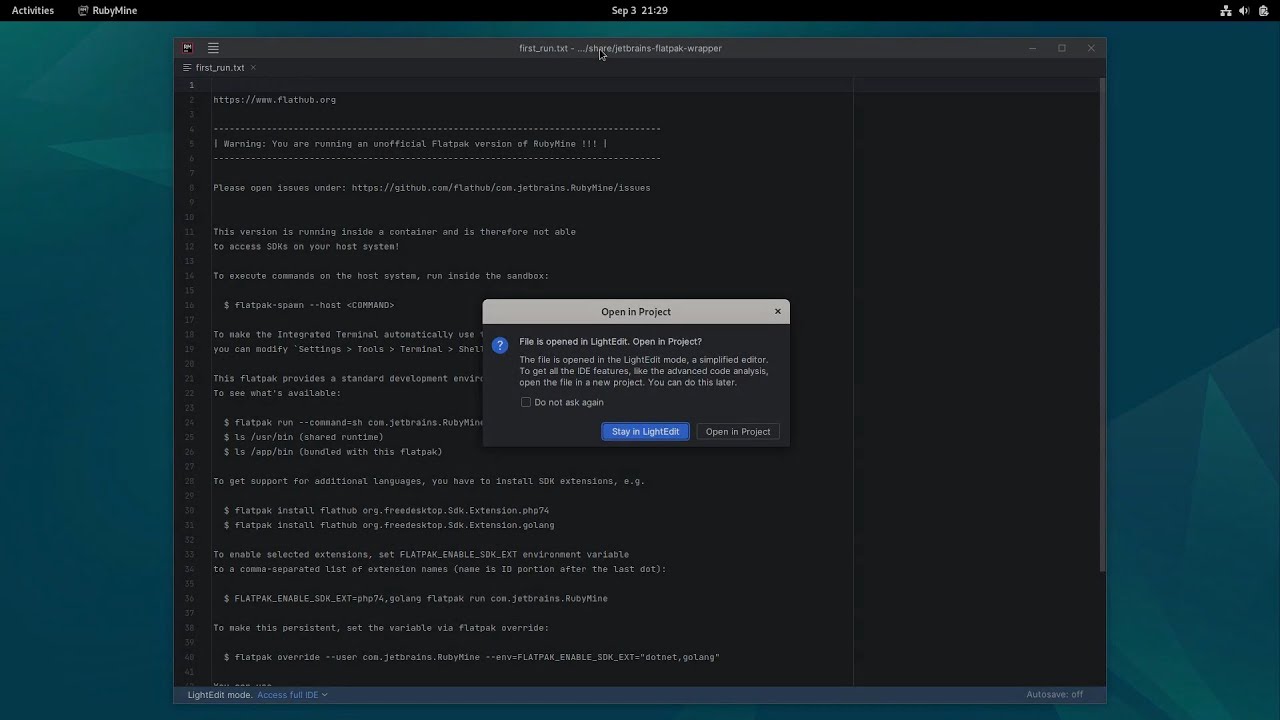Close the RubyMine window
1280x720 pixels.
click(x=1091, y=48)
